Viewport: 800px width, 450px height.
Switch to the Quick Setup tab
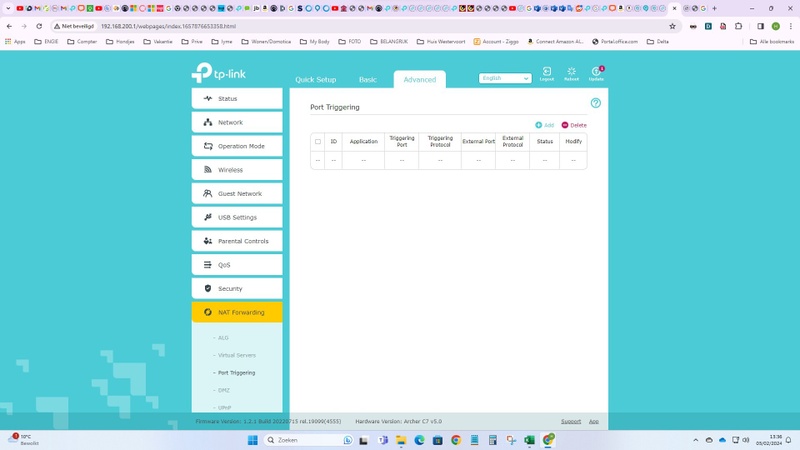[x=315, y=80]
